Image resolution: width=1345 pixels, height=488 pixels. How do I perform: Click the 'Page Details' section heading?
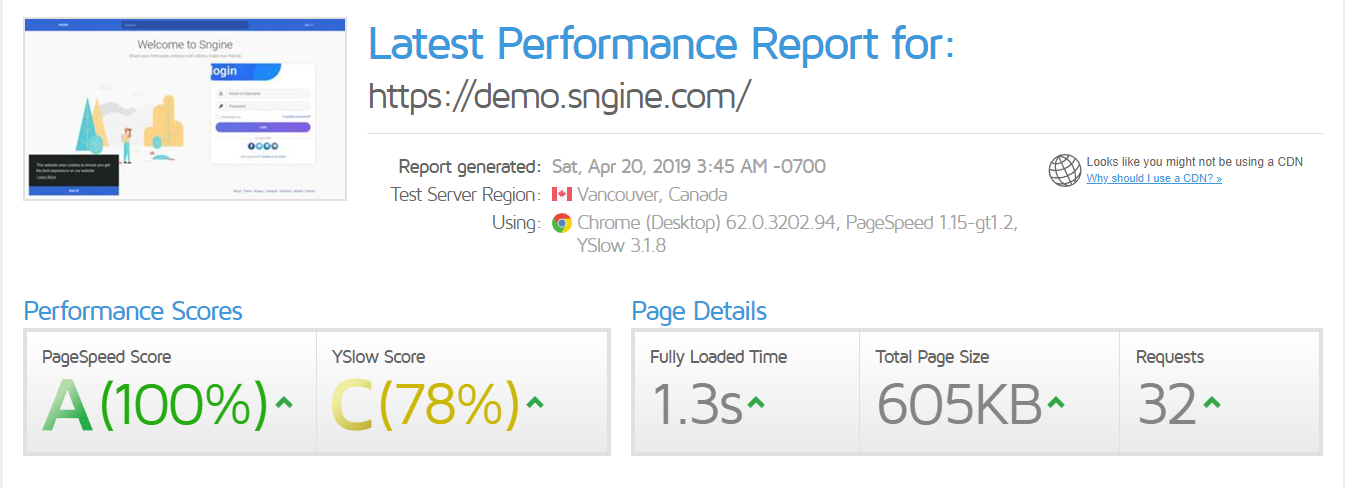click(x=699, y=311)
